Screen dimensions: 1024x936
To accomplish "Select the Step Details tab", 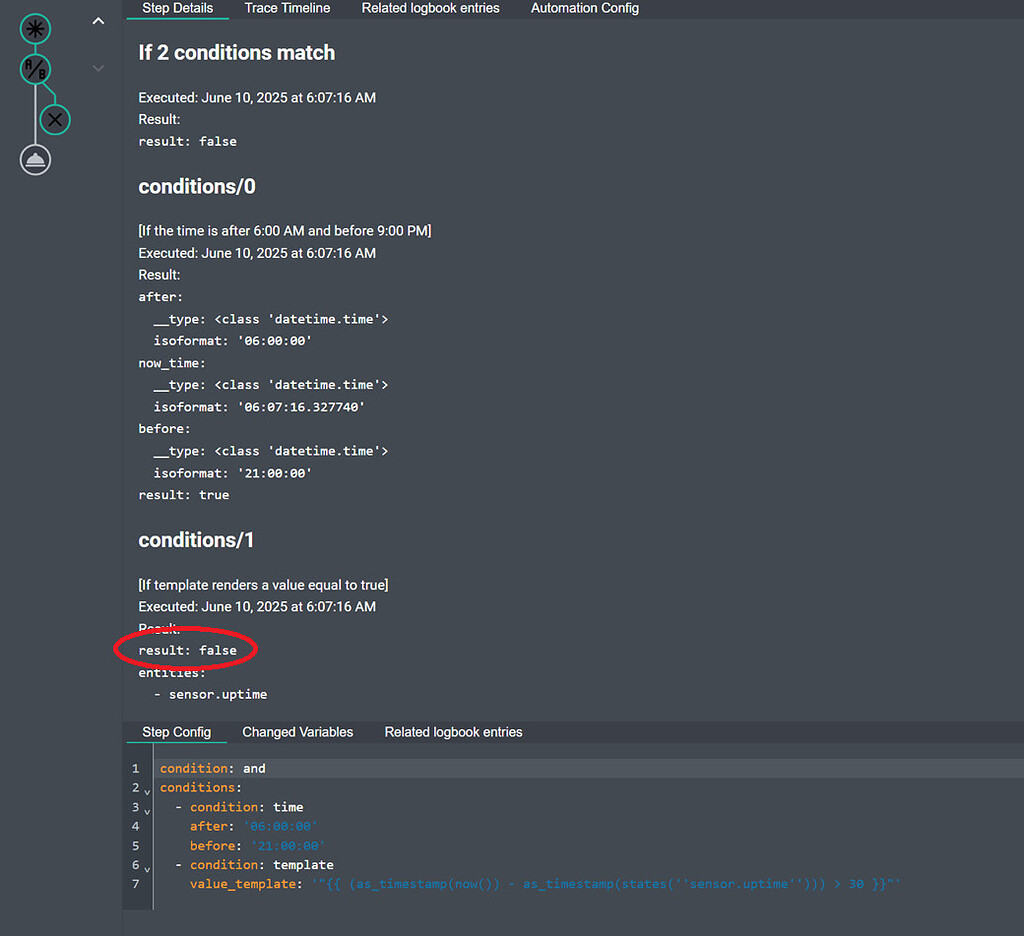I will click(x=177, y=8).
